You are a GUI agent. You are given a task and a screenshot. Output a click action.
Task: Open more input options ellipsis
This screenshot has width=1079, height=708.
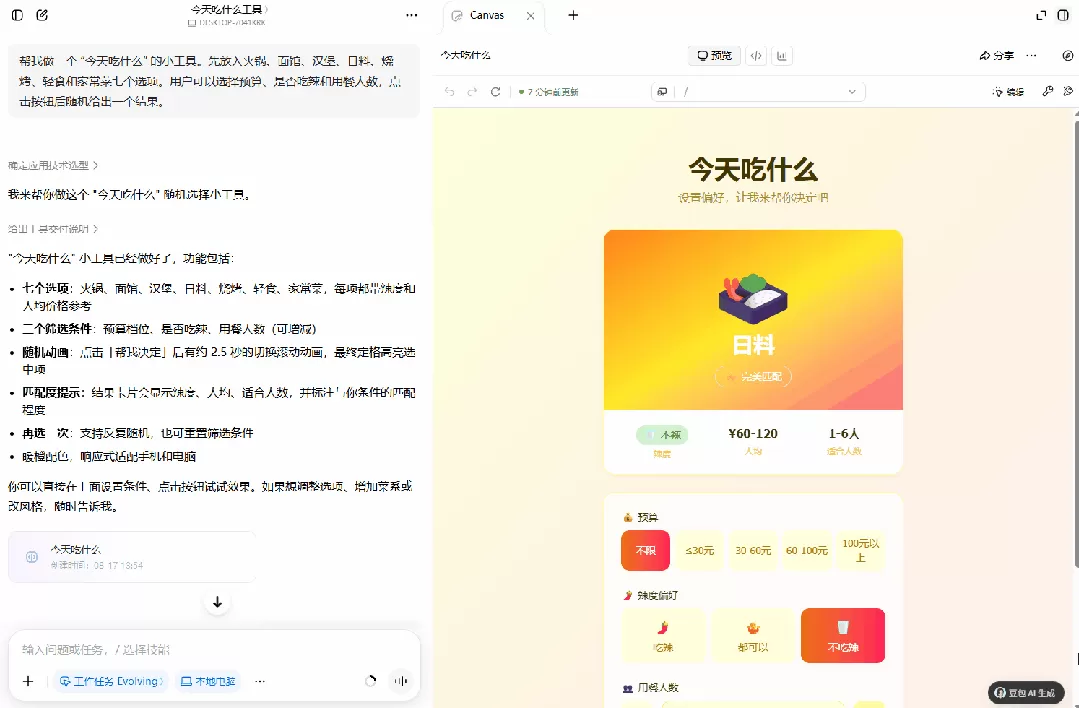259,681
